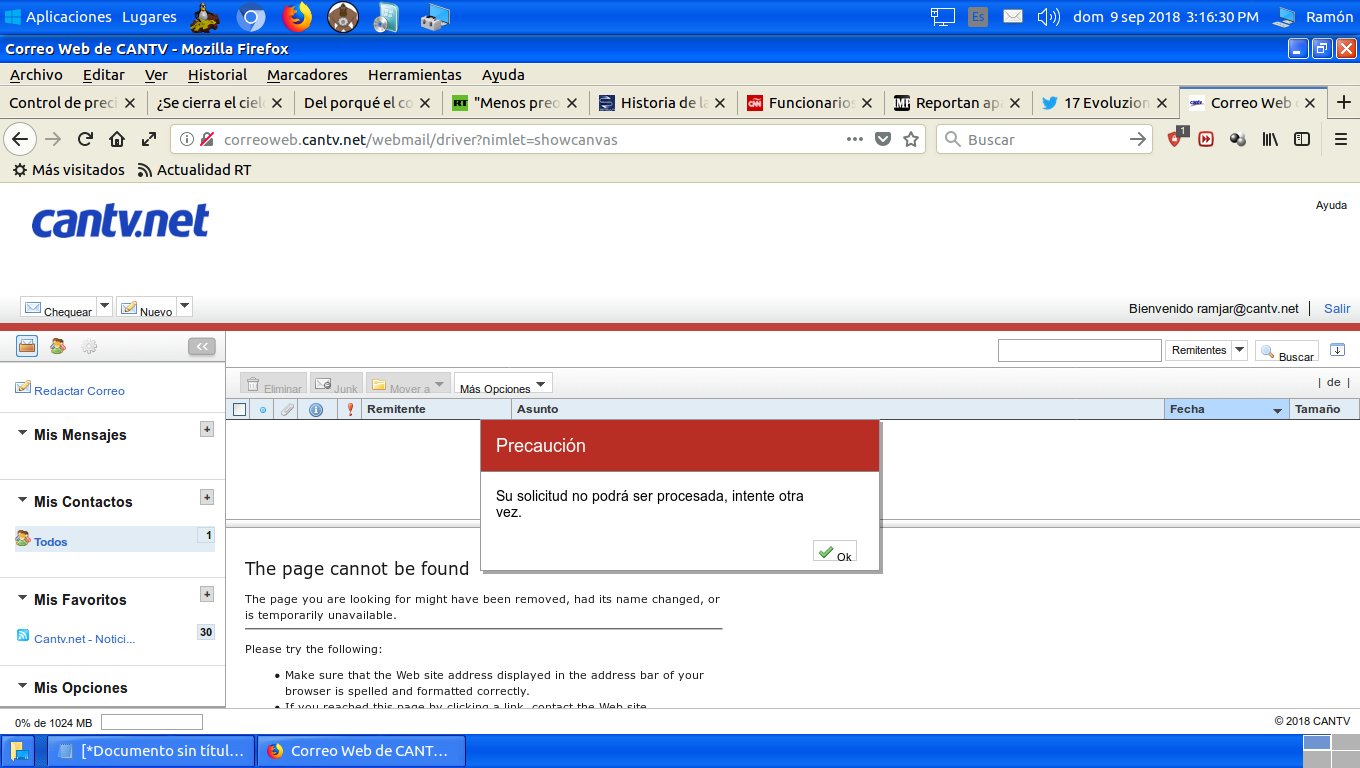Sort by attachment paperclip column
1360x768 pixels.
tap(286, 409)
